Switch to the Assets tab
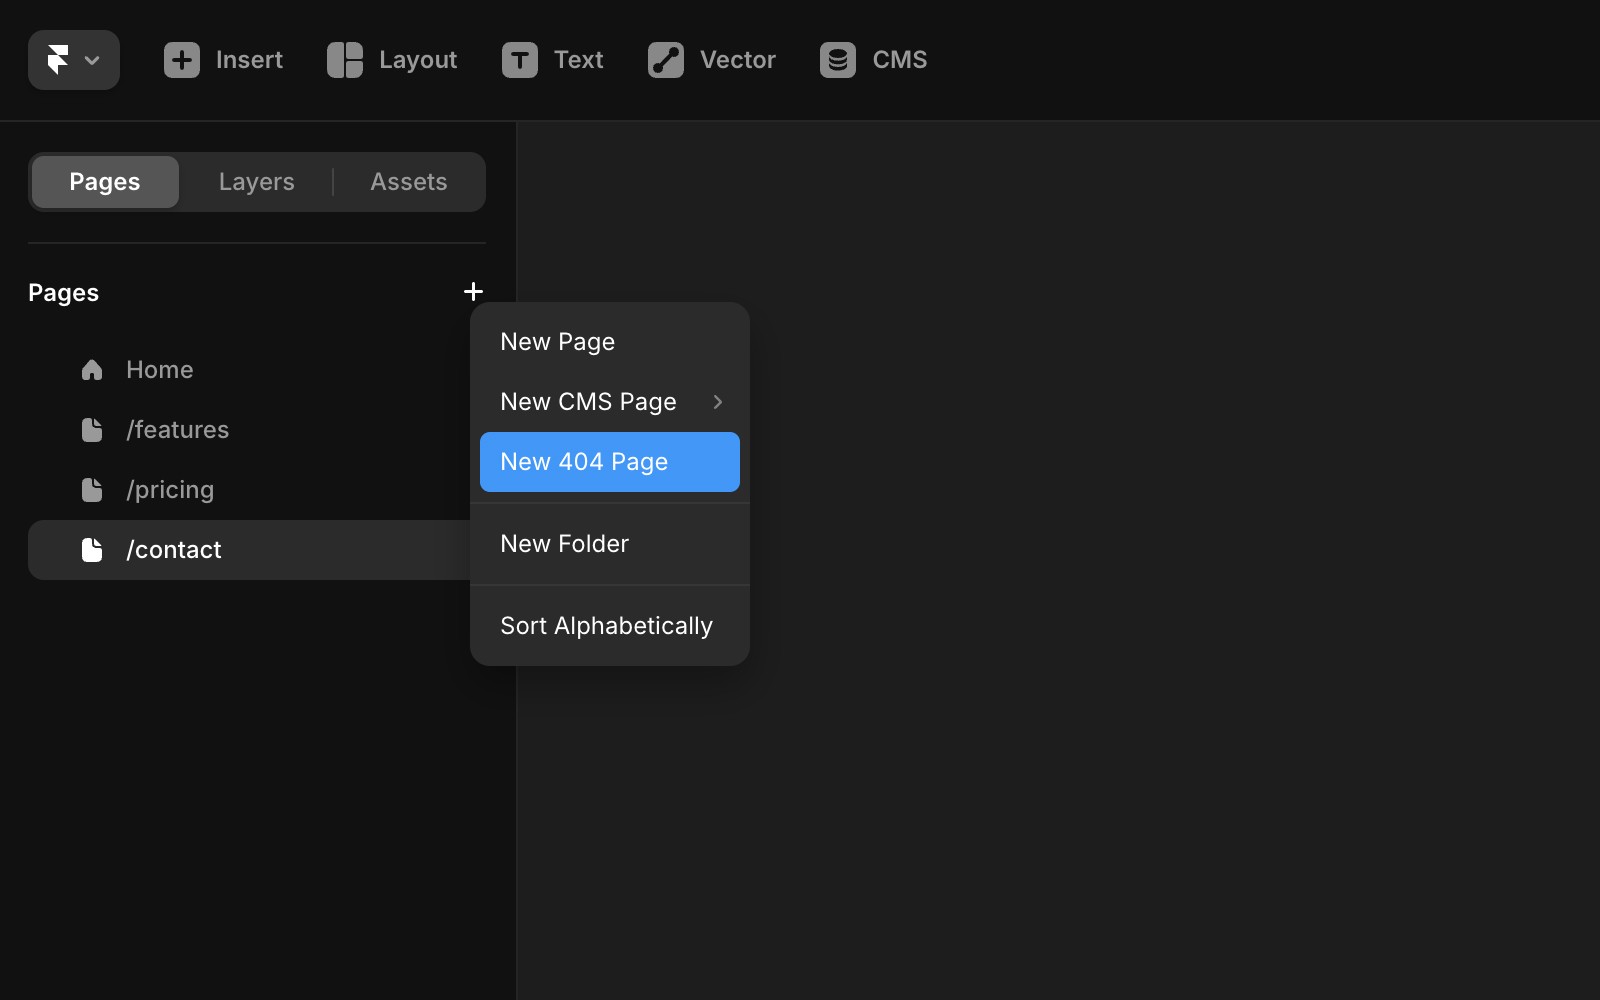The height and width of the screenshot is (1000, 1600). click(409, 182)
